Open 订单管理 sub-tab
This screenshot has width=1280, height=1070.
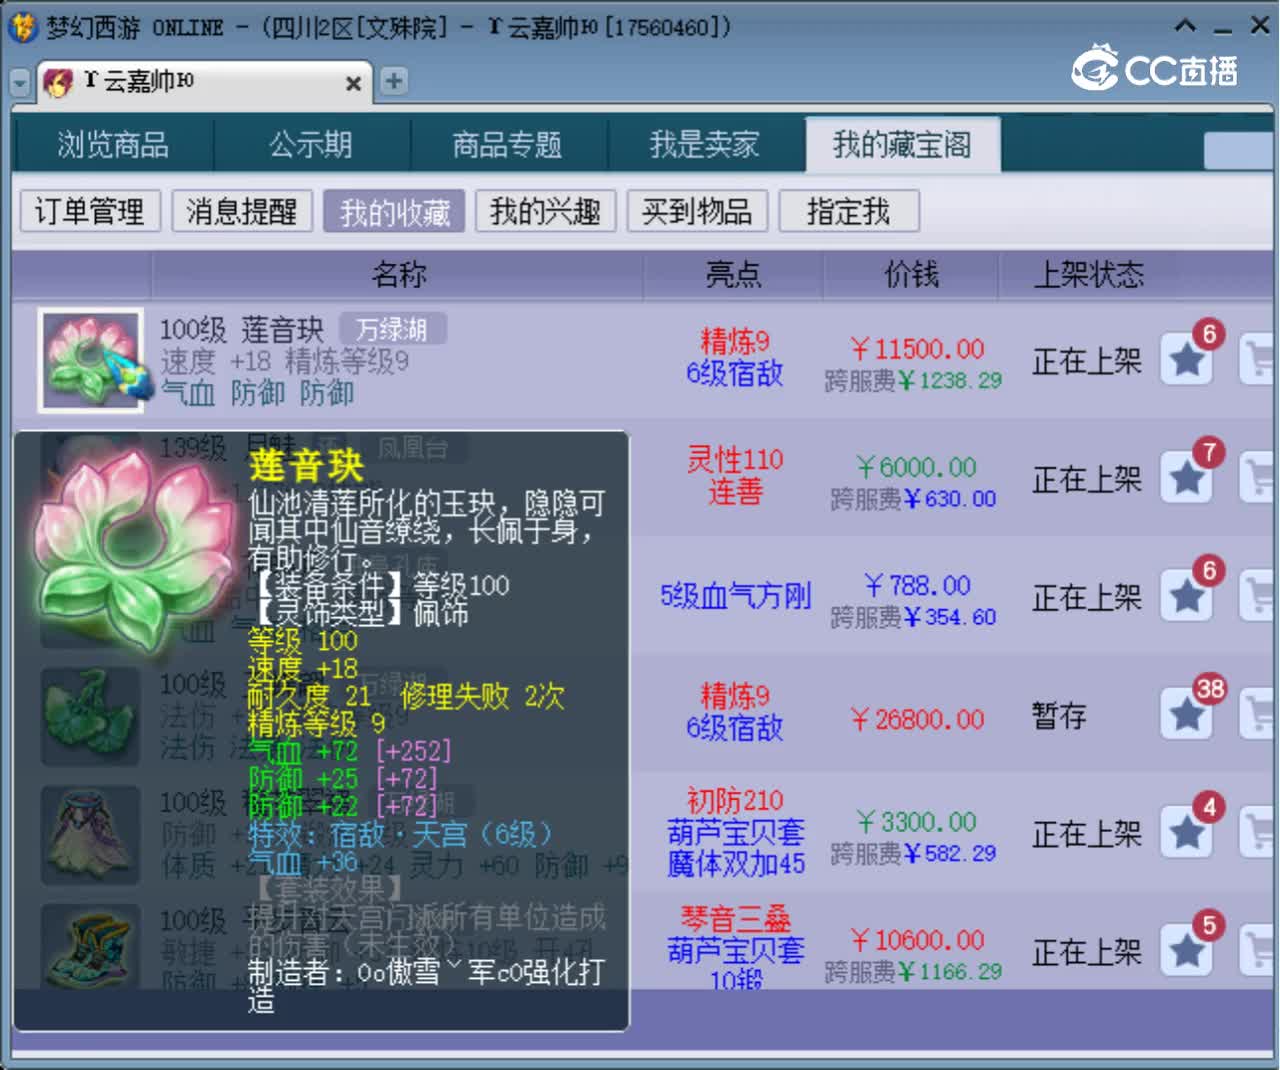coord(90,211)
